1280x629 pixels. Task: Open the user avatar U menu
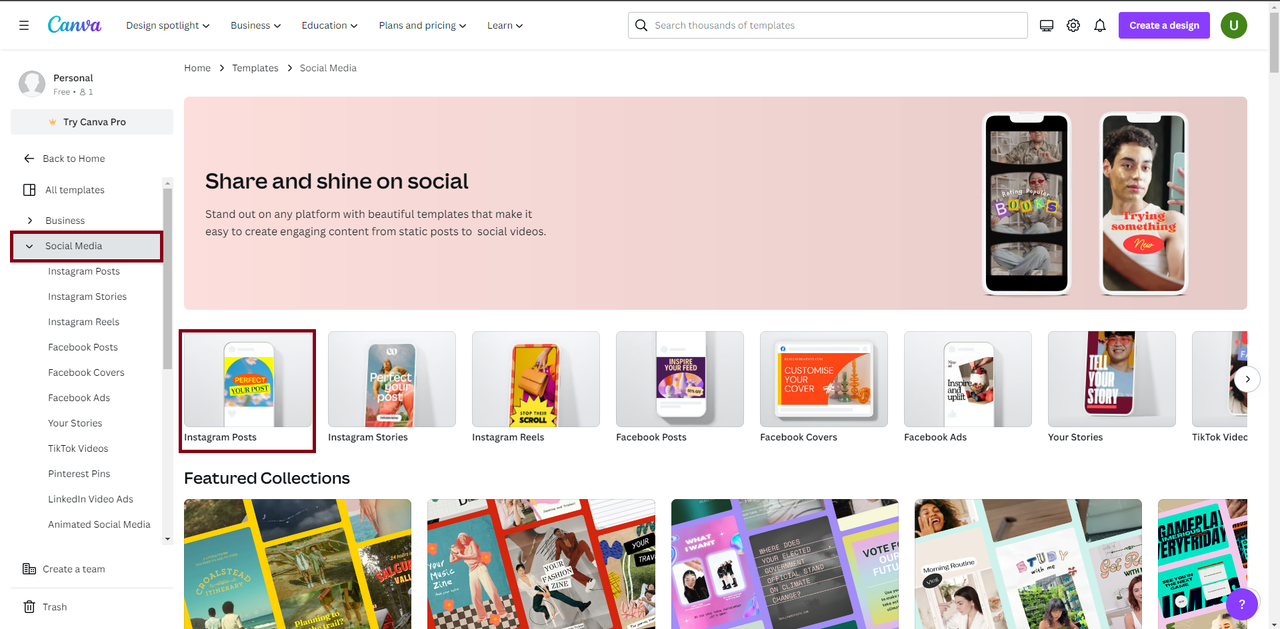coord(1234,25)
